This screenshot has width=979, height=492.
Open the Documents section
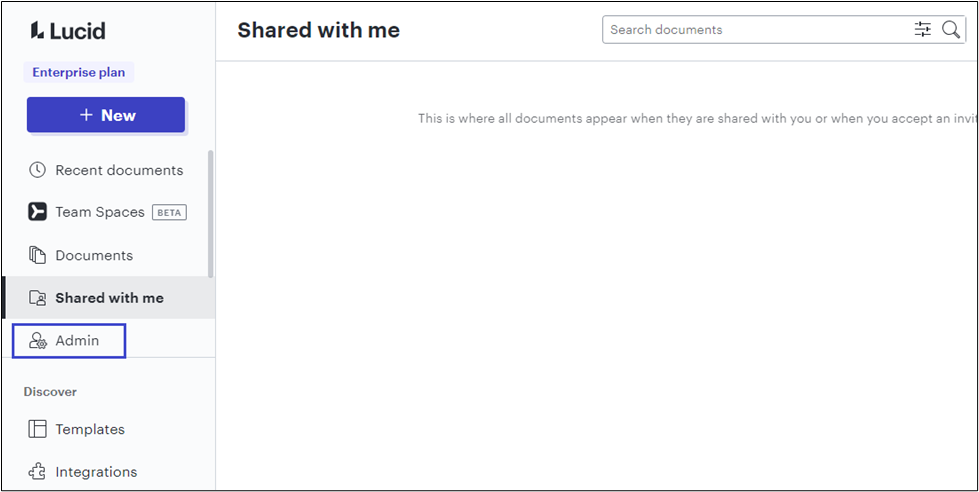click(x=94, y=255)
